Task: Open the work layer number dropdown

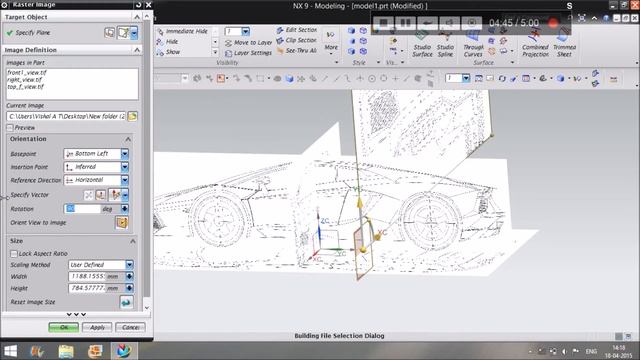Action: click(245, 31)
